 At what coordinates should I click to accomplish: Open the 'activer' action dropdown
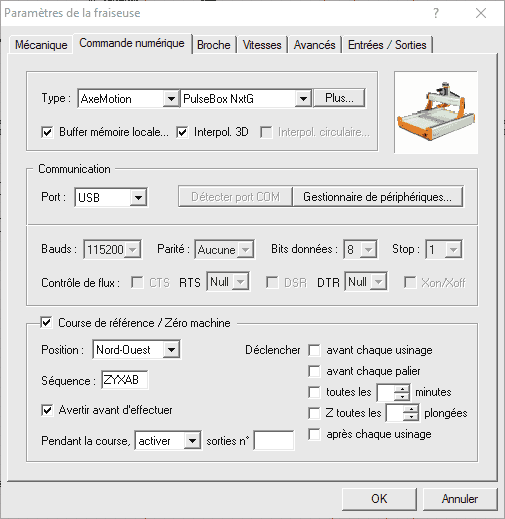192,441
